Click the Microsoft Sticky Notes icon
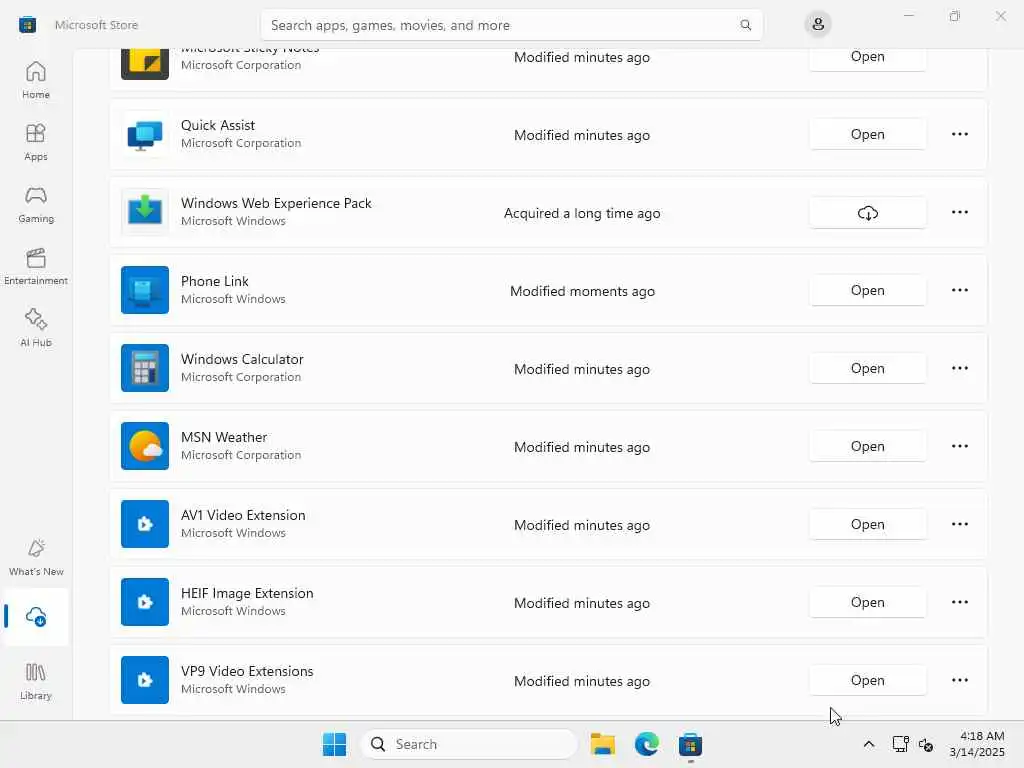Screen dimensions: 1024x768 point(145,64)
